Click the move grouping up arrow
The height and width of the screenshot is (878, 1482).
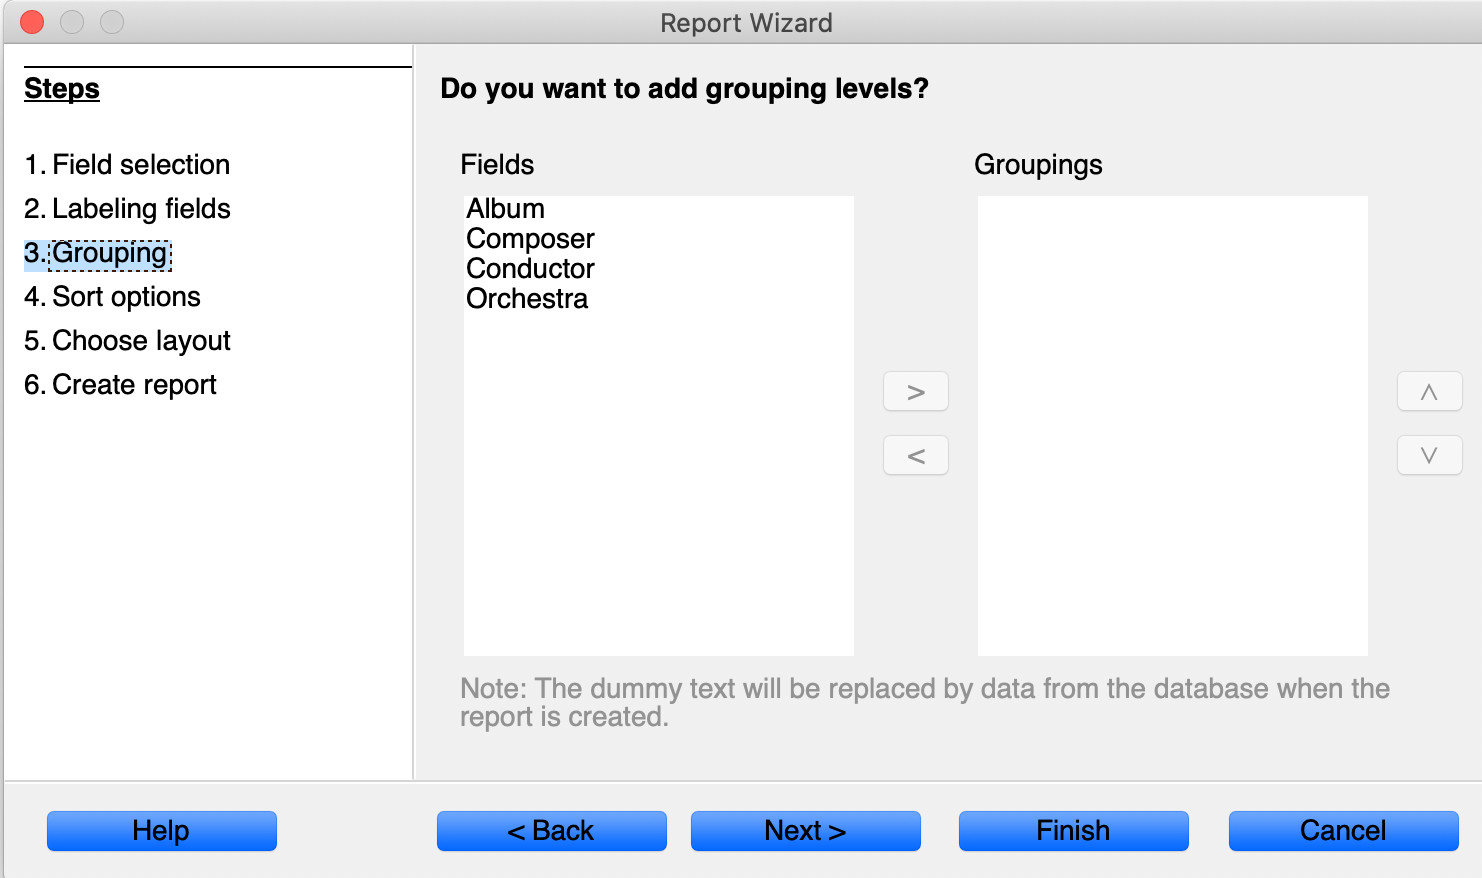[x=1429, y=392]
